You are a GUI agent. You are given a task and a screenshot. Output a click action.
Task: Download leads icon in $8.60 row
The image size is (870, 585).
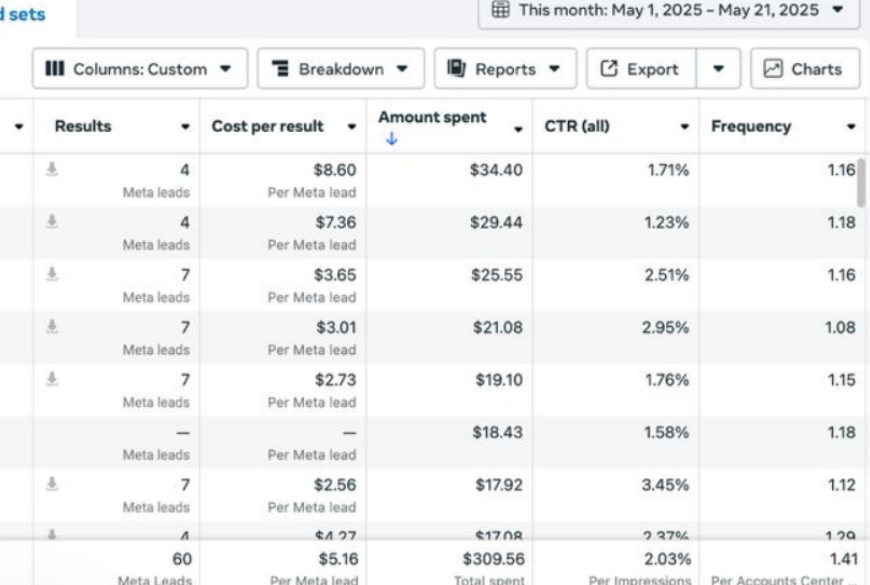tap(52, 170)
